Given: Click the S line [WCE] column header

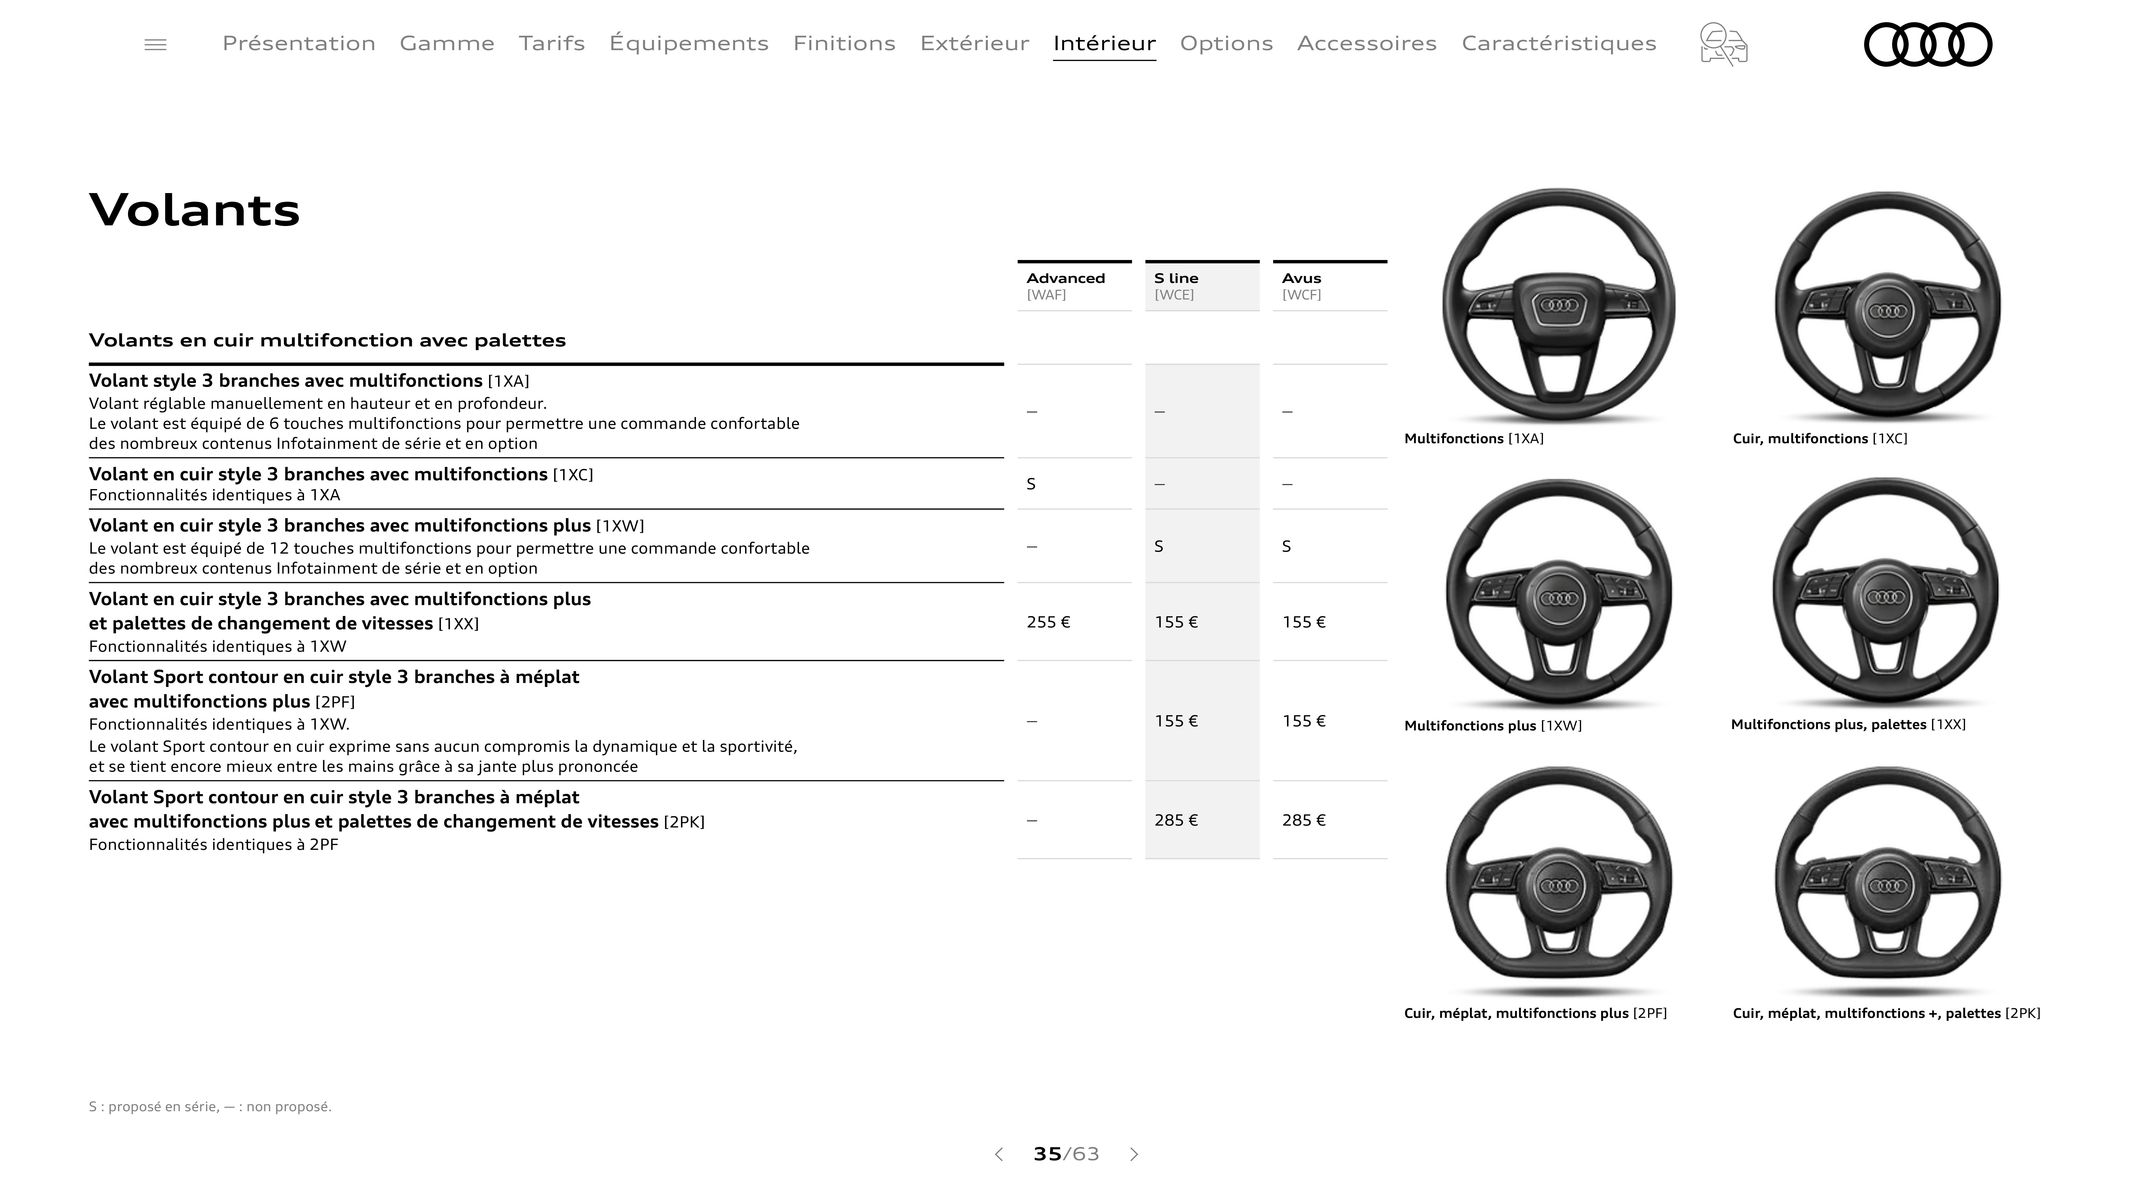Looking at the screenshot, I should 1202,286.
